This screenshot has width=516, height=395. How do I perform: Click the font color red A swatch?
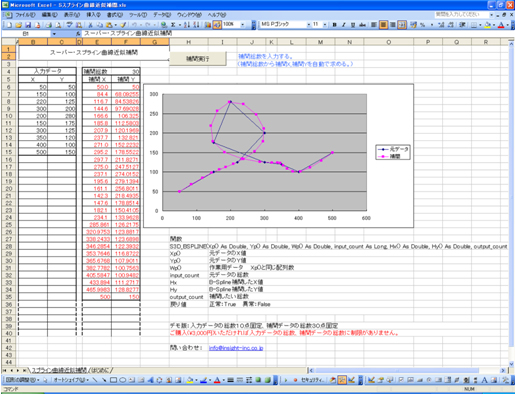(x=501, y=25)
